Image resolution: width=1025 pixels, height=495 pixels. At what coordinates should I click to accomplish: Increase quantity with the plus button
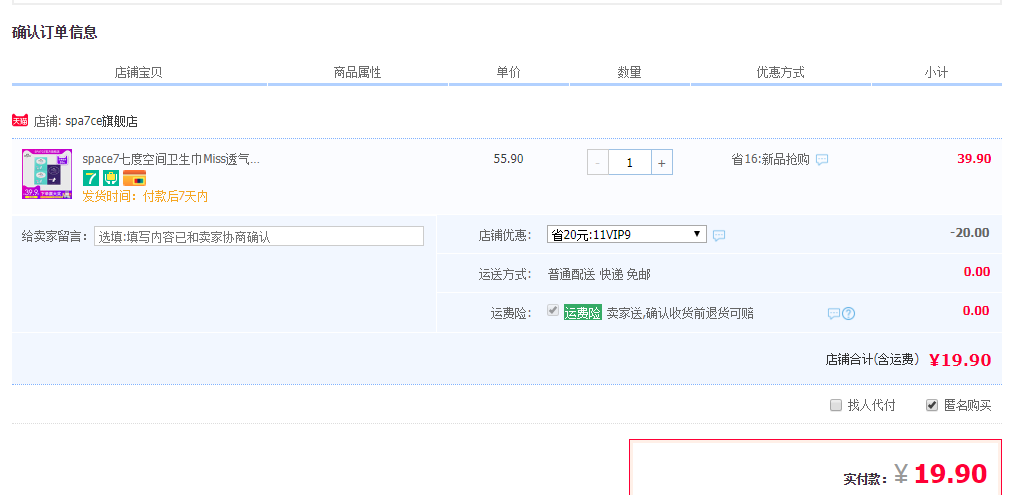662,163
